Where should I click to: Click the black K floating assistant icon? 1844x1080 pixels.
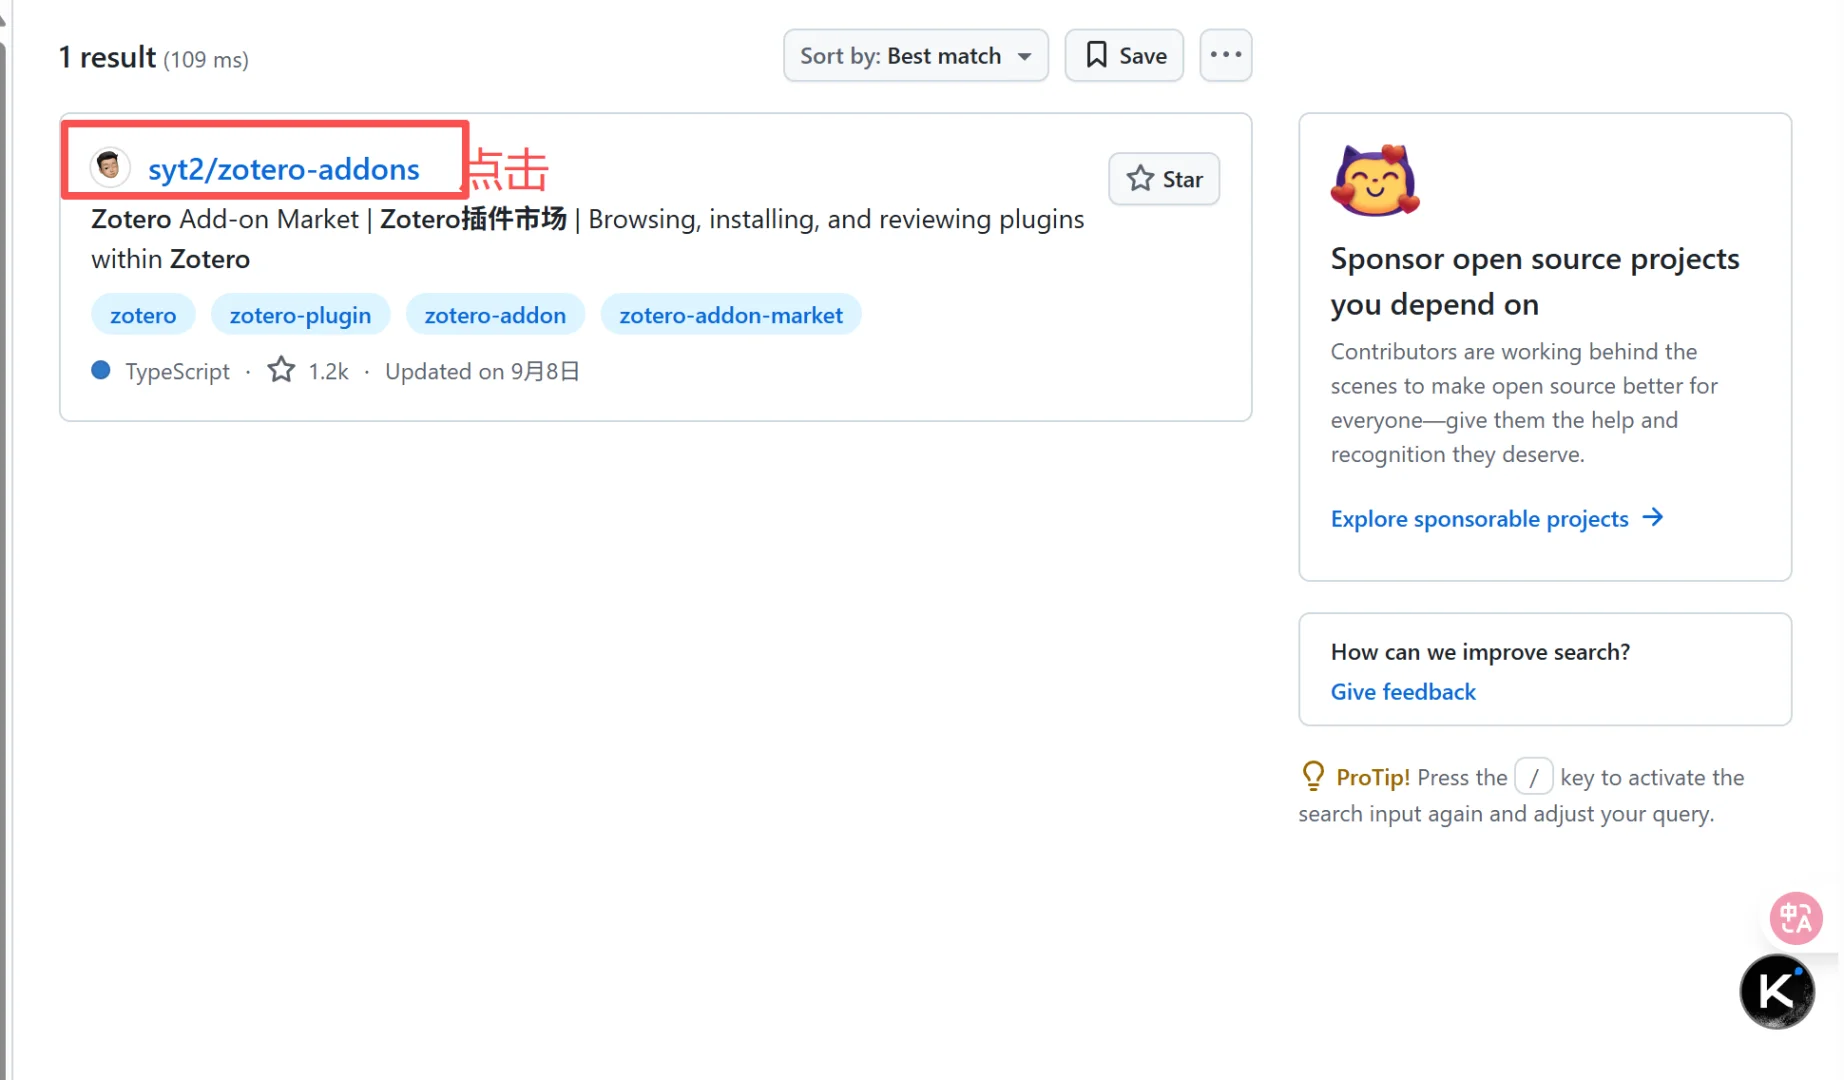click(x=1777, y=991)
